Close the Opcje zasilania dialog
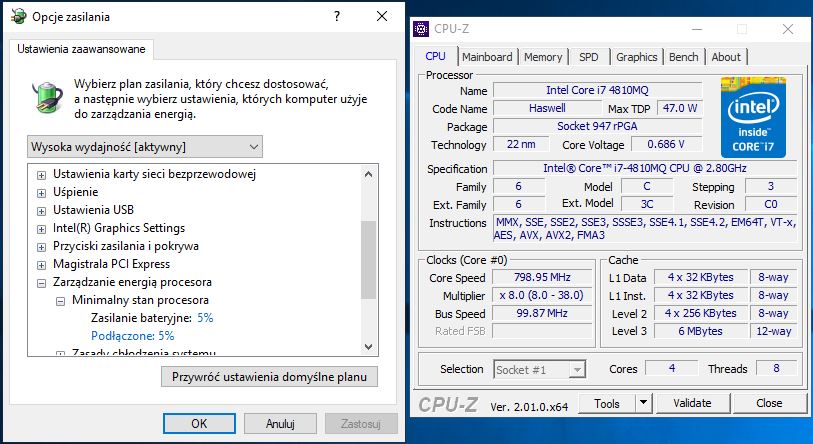Viewport: 813px width, 444px height. [x=382, y=16]
